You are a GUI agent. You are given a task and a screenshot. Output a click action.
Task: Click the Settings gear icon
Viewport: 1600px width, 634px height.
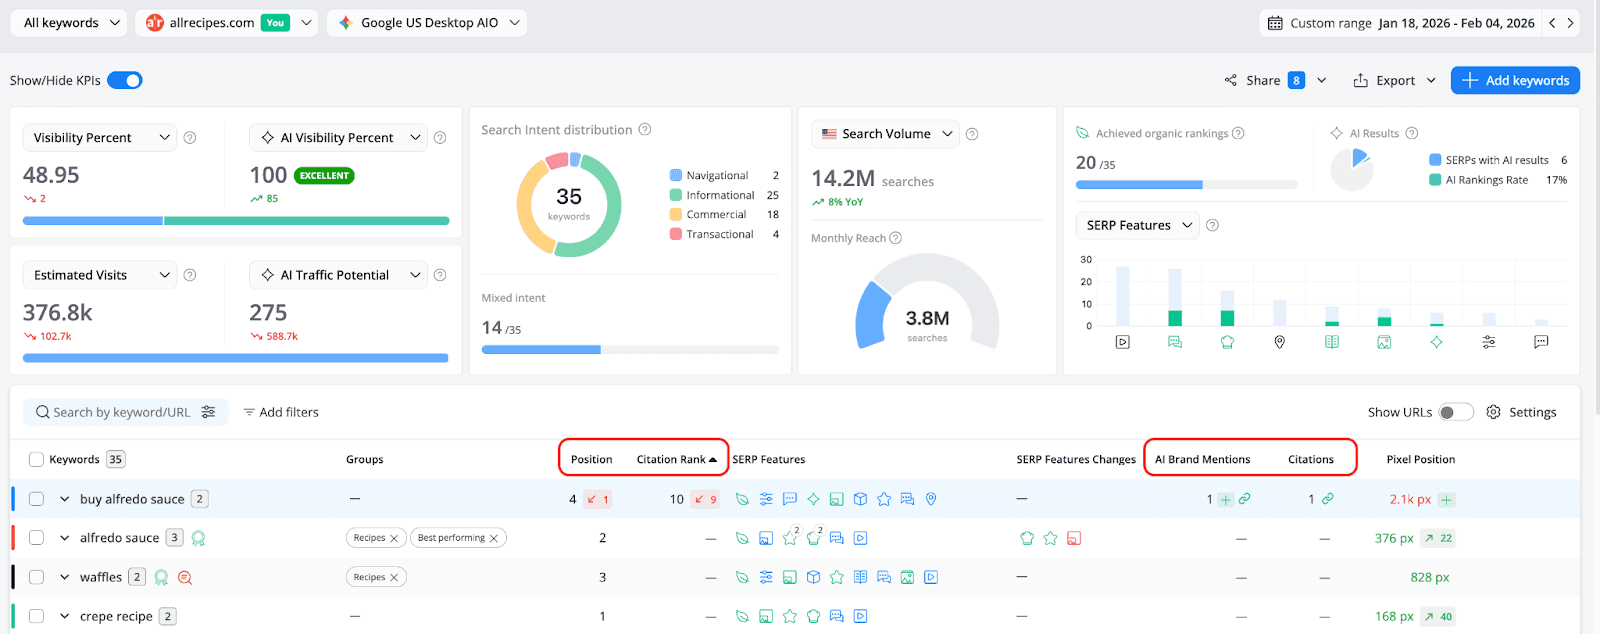pos(1493,412)
